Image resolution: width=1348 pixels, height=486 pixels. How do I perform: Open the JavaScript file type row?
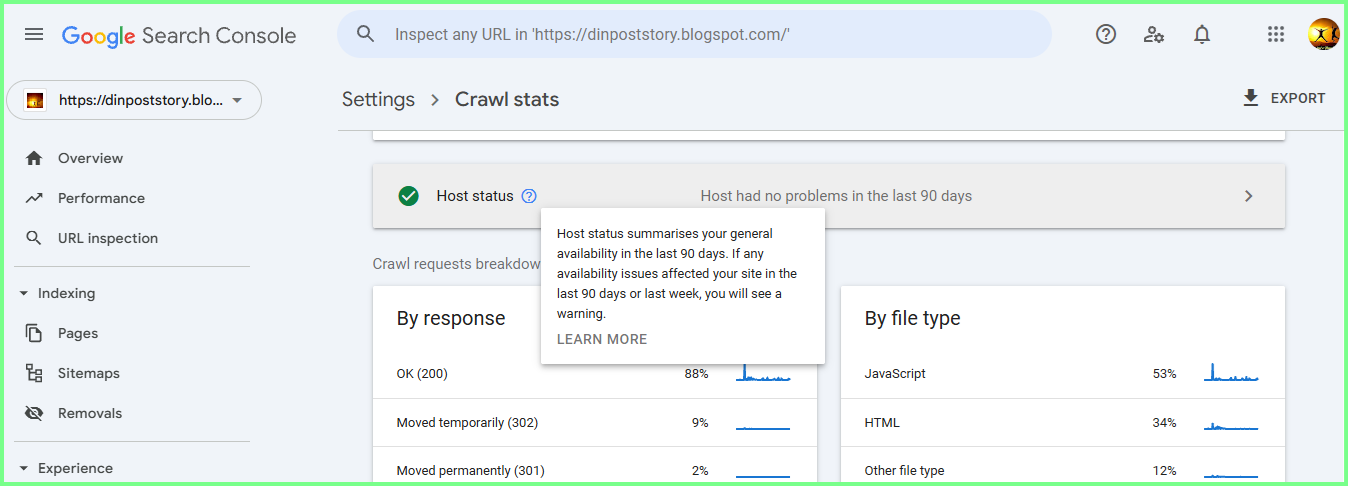tap(1063, 374)
